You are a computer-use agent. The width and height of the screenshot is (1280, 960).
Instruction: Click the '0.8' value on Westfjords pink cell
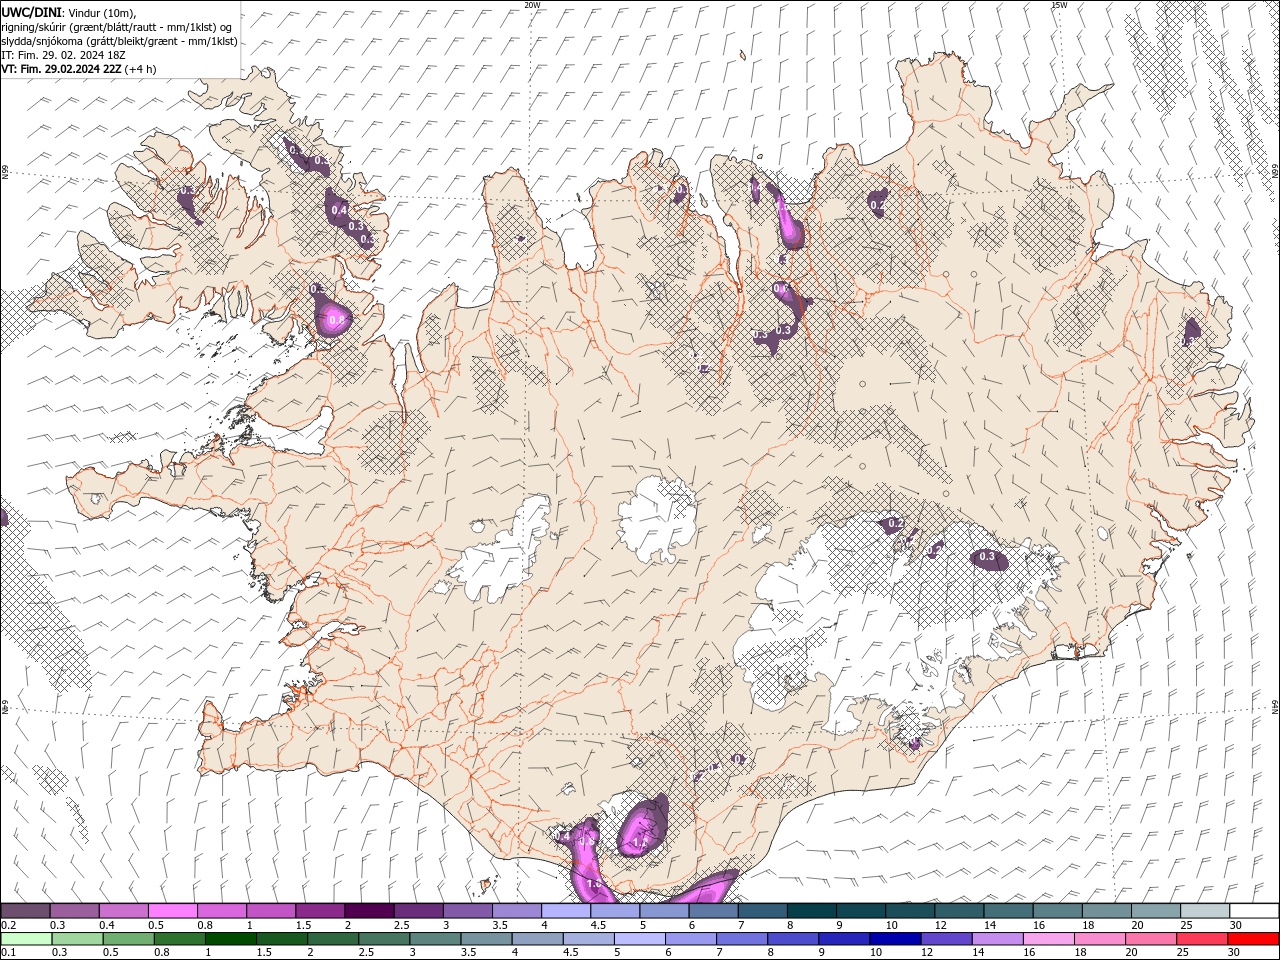pos(336,321)
